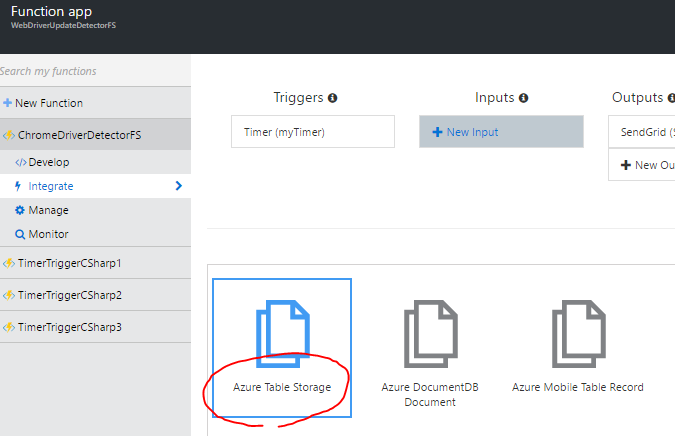The image size is (675, 436).
Task: Click the plus icon beside New Function
Action: coord(7,103)
